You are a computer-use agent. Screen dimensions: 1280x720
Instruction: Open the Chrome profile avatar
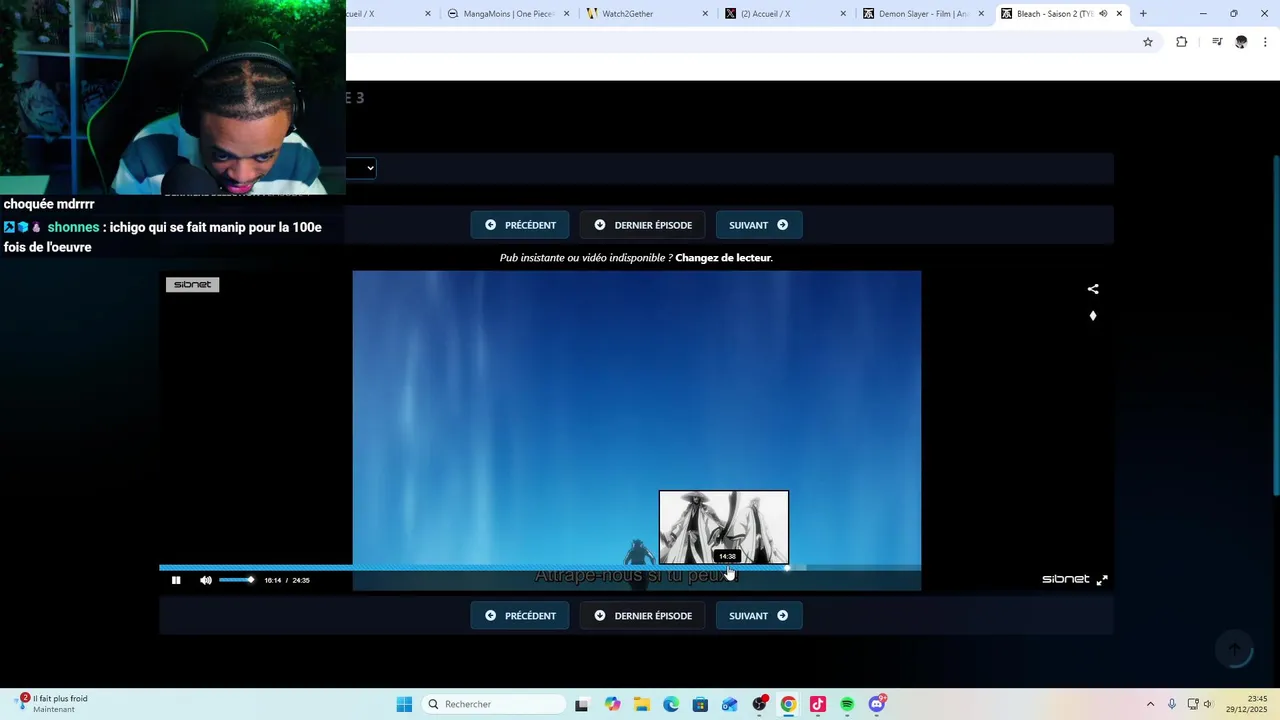[1241, 42]
